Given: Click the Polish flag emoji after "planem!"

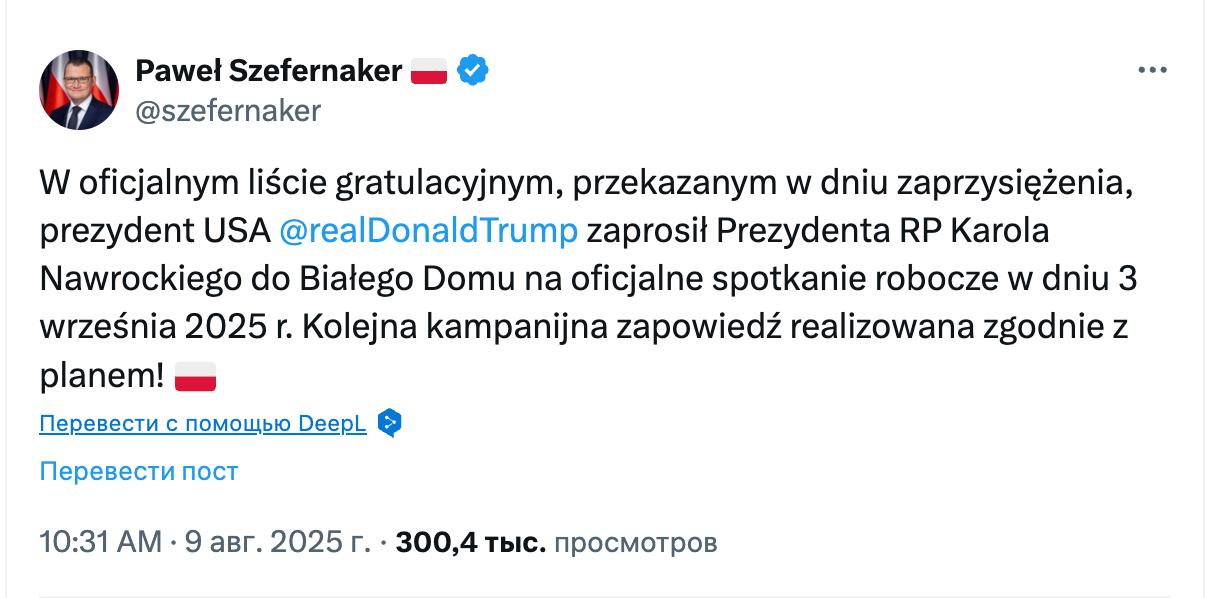Looking at the screenshot, I should pyautogui.click(x=196, y=377).
